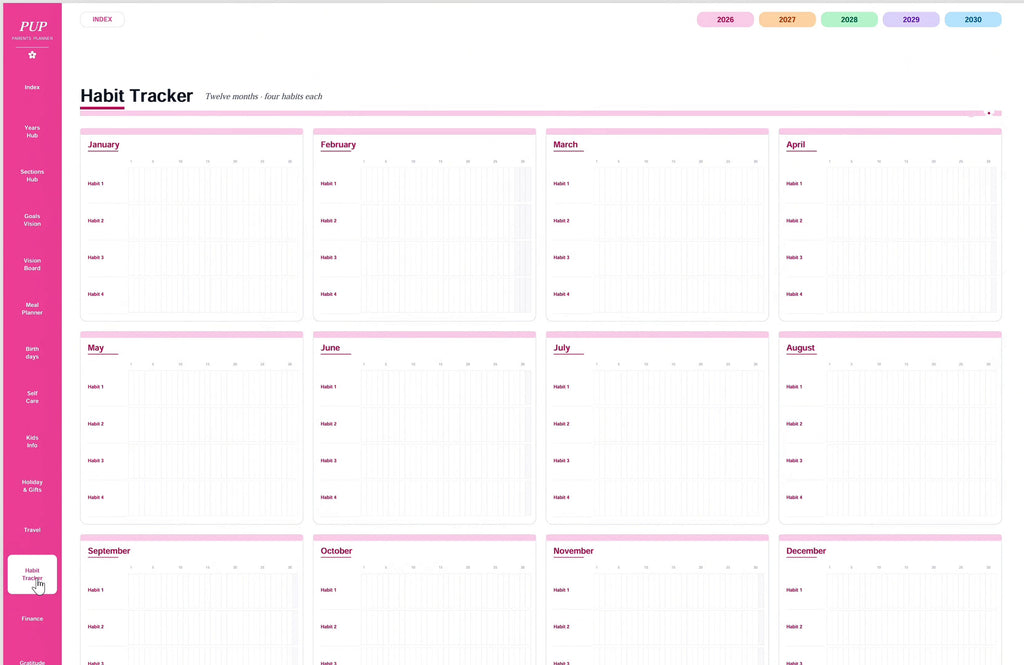The width and height of the screenshot is (1024, 665).
Task: Click the flower icon under the PUP logo
Action: (32, 55)
